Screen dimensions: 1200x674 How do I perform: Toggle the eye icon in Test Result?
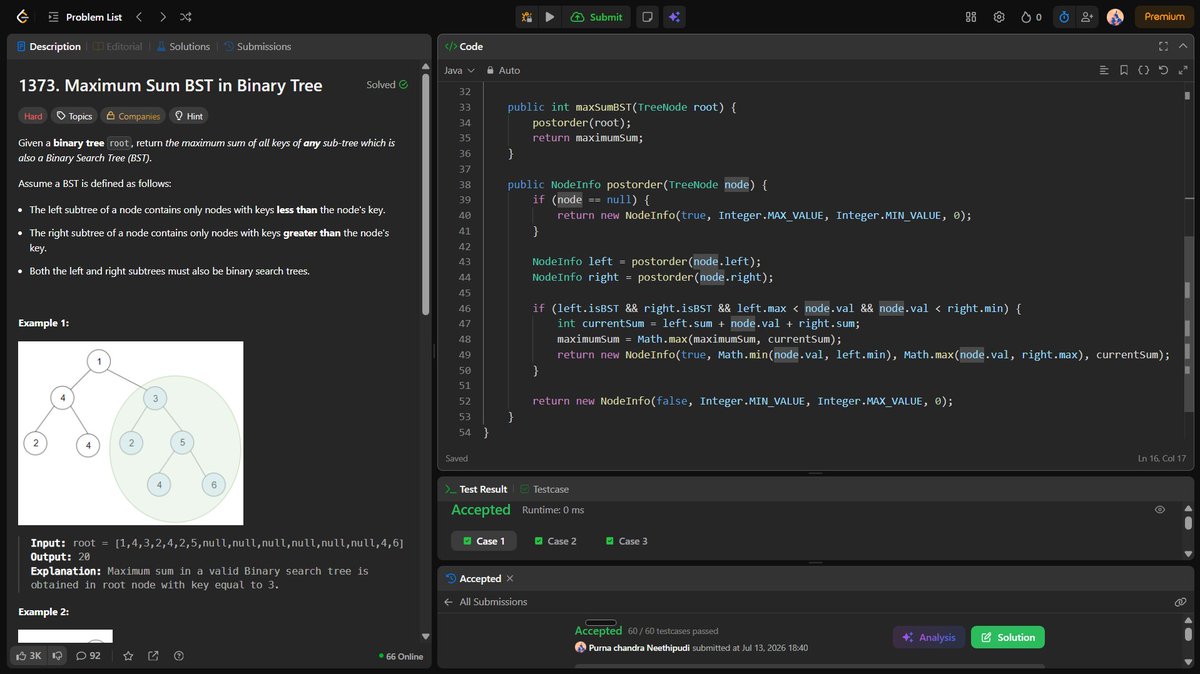pos(1160,509)
